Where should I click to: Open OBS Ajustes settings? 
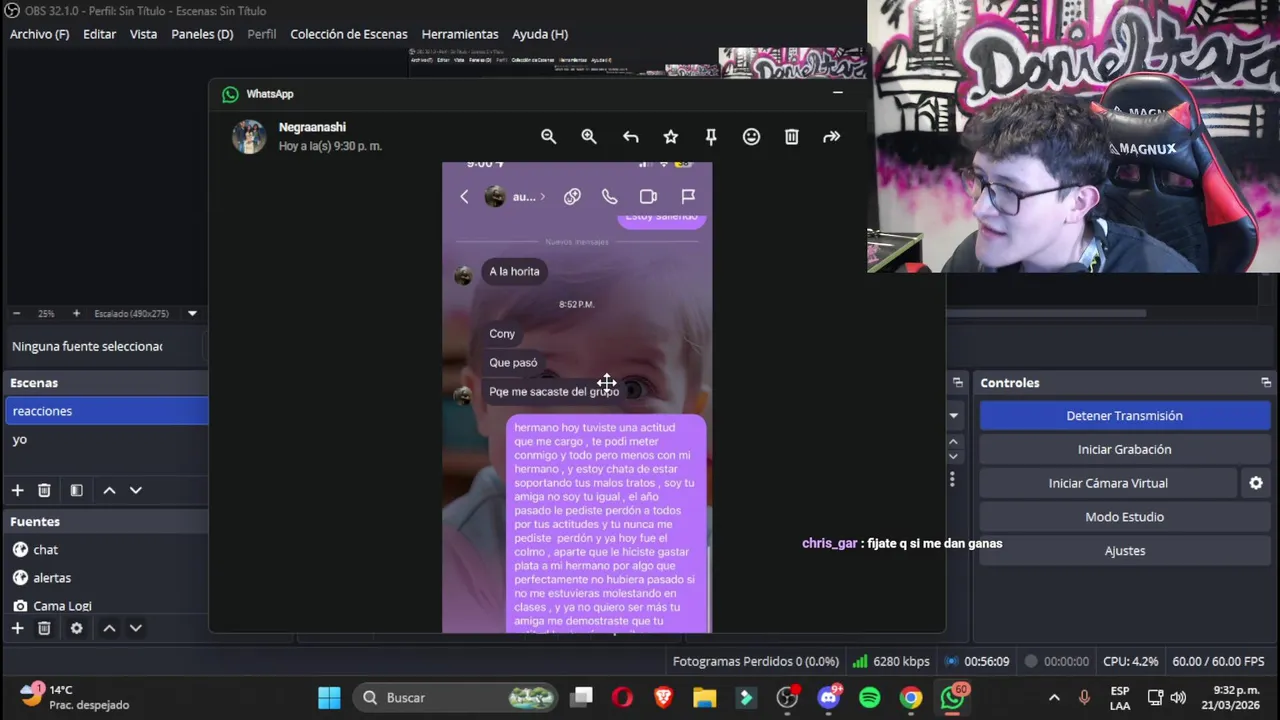[1124, 551]
